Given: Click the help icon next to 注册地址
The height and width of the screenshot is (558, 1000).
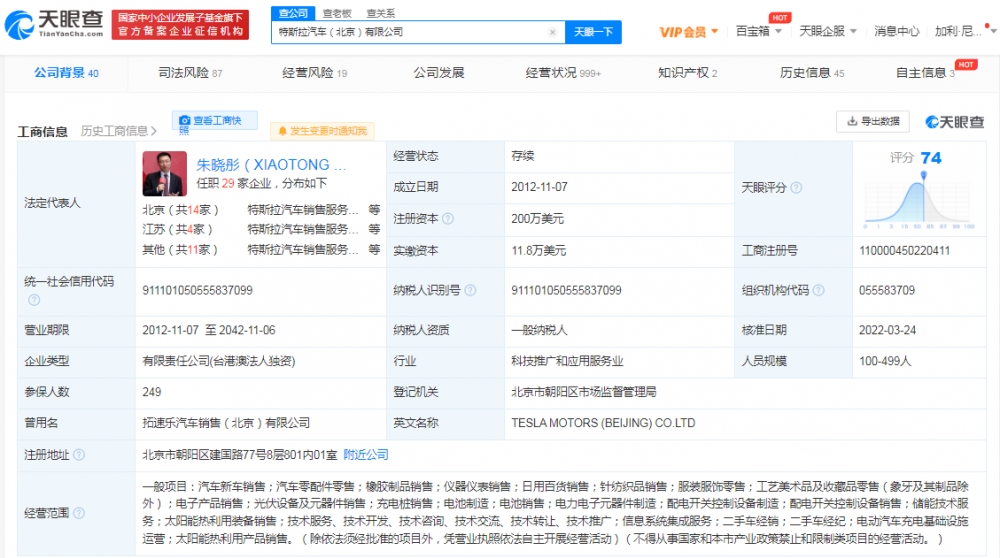Looking at the screenshot, I should (x=78, y=455).
